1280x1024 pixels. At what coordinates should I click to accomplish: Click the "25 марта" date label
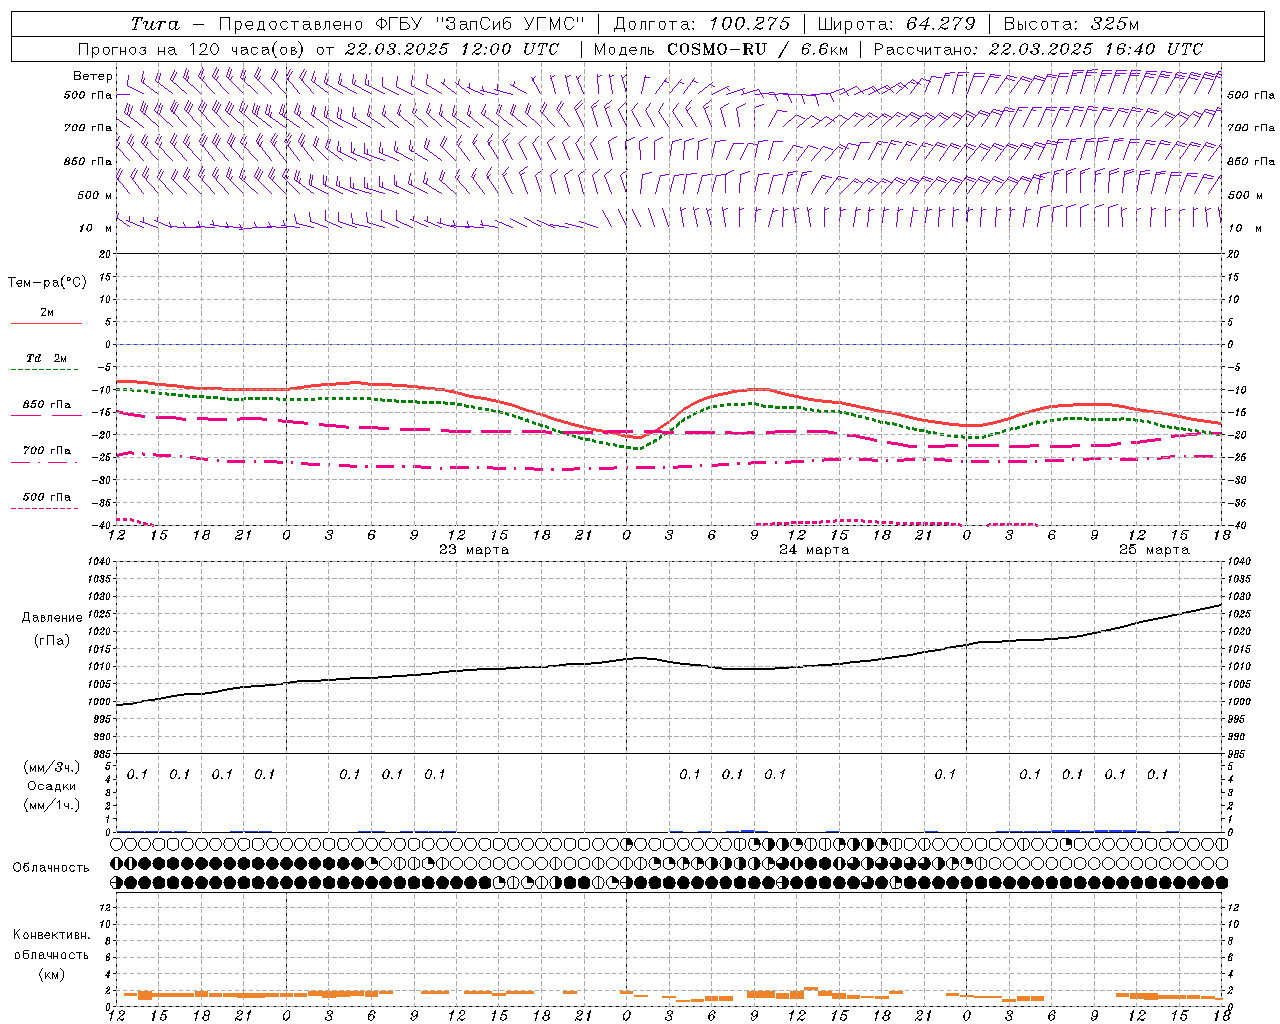pos(1154,550)
